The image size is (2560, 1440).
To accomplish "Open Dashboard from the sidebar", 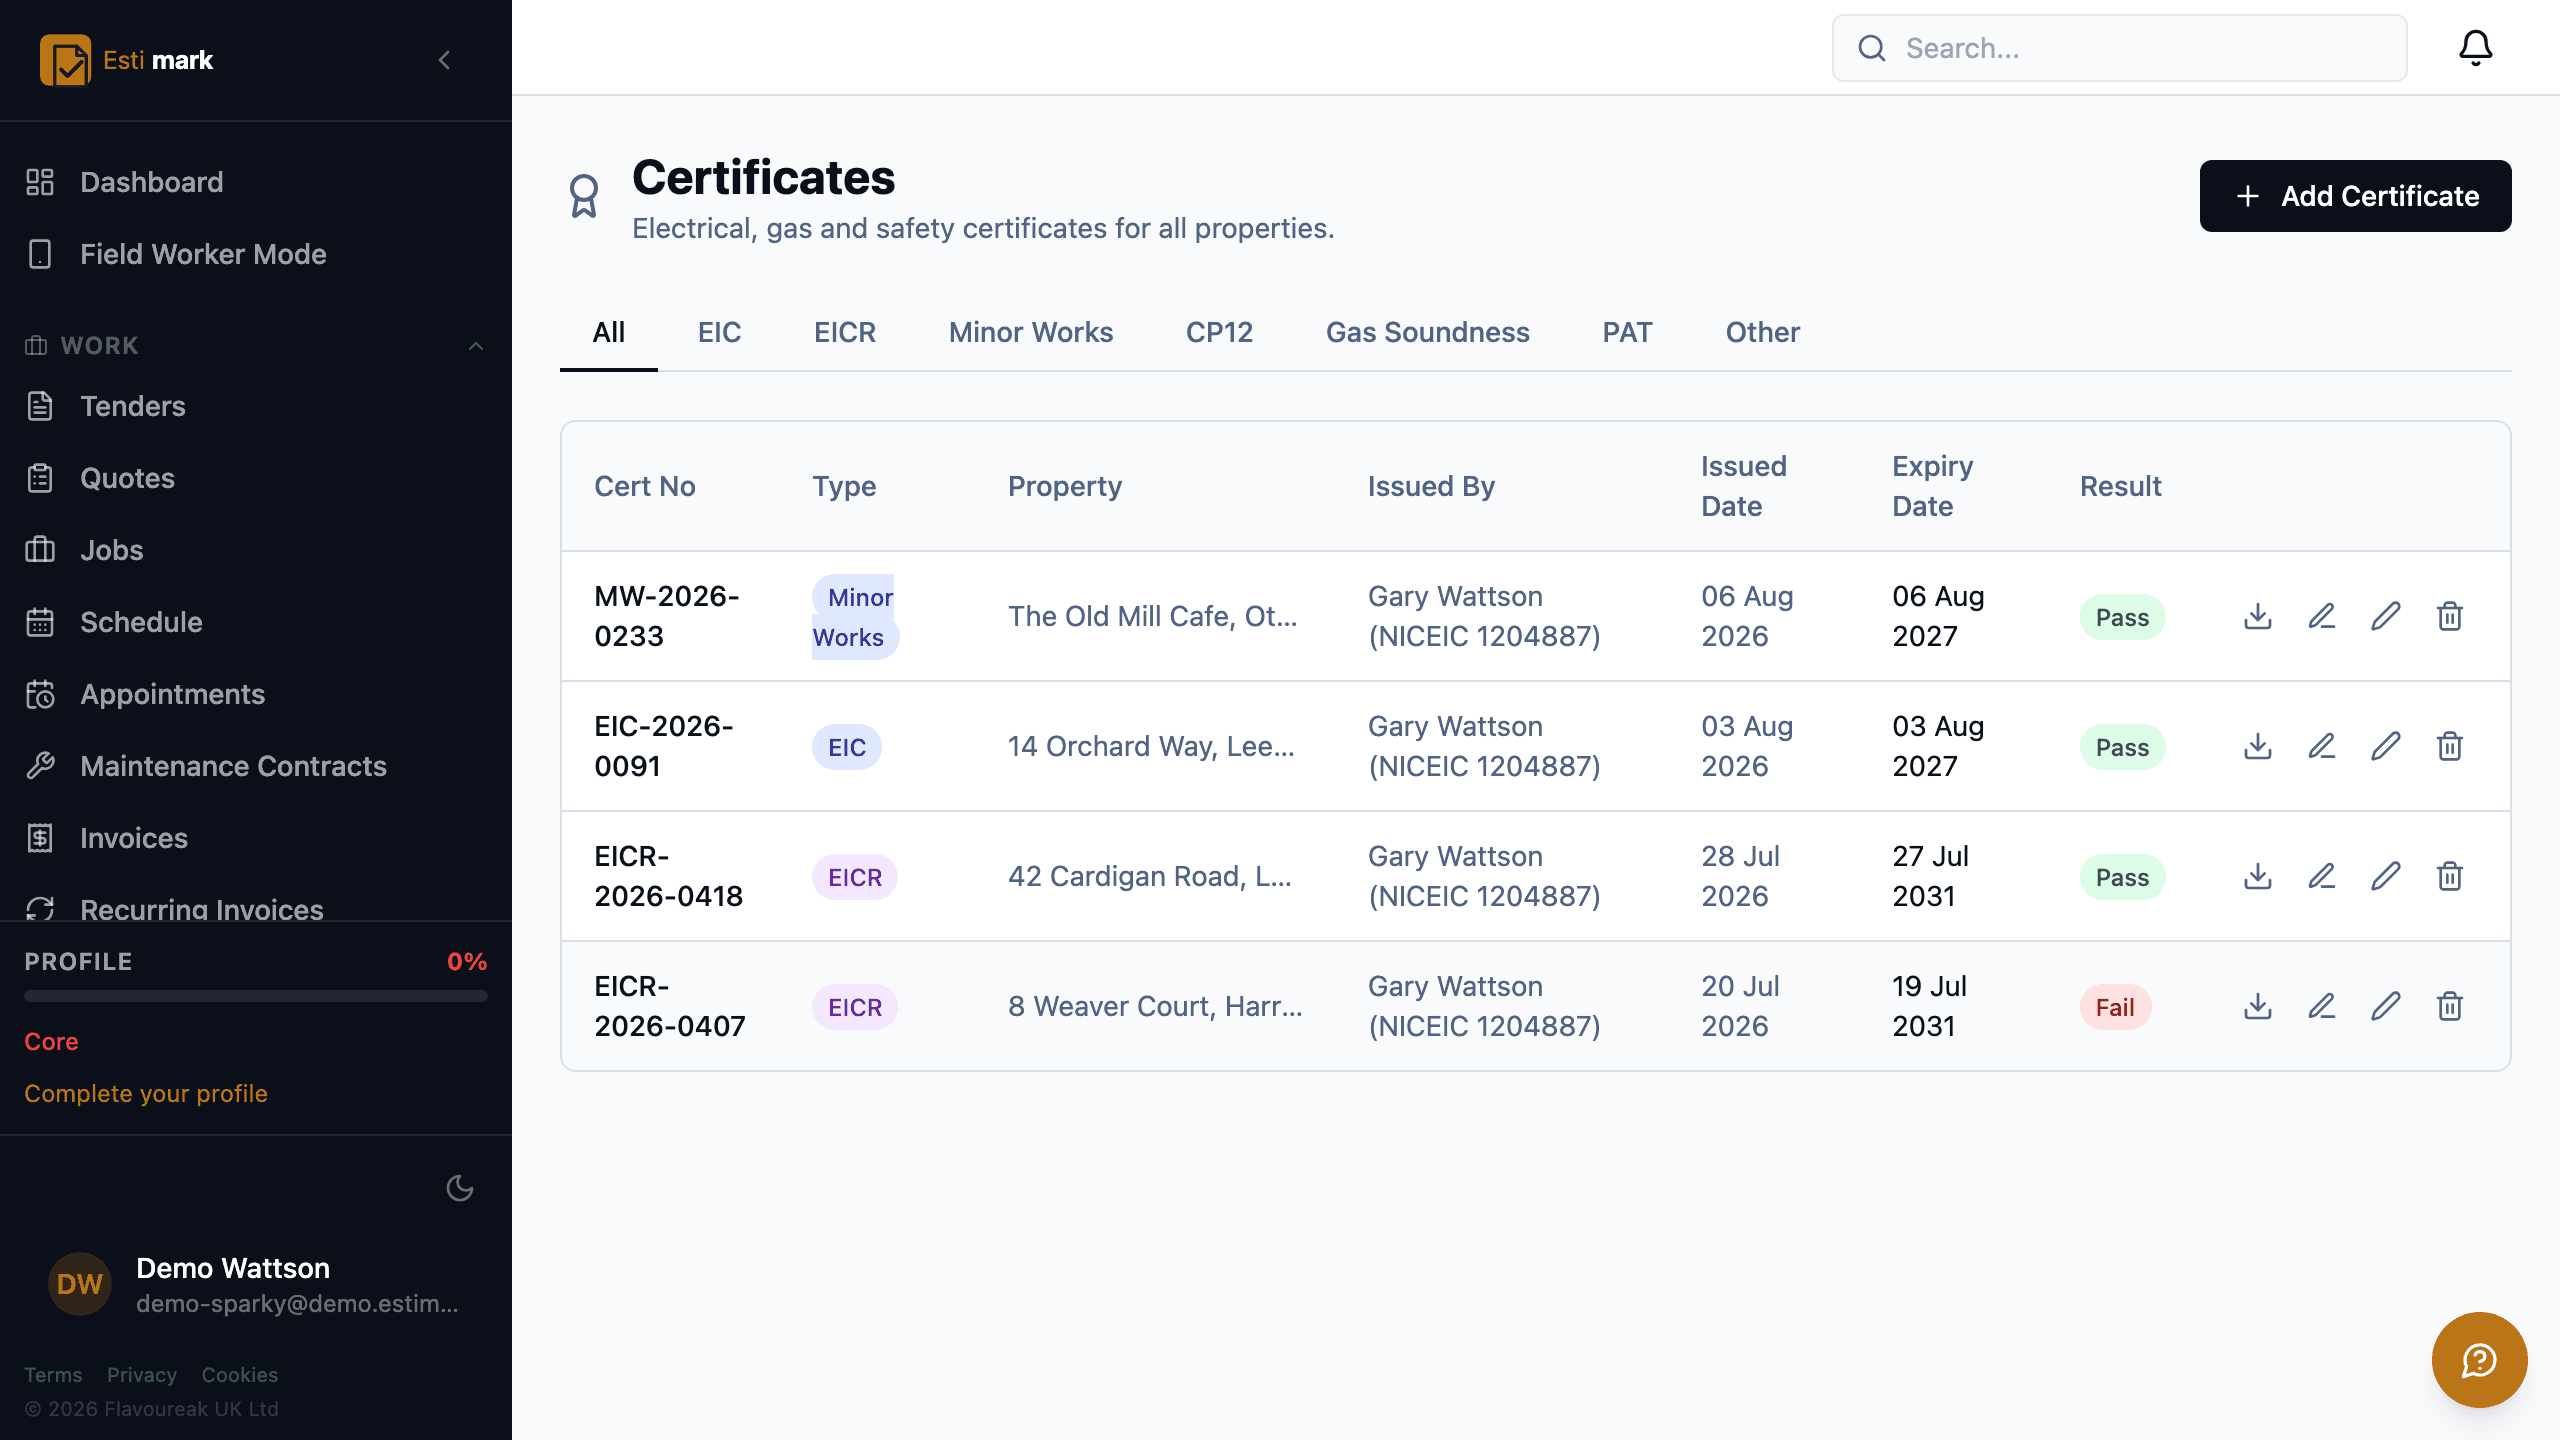I will click(x=256, y=182).
